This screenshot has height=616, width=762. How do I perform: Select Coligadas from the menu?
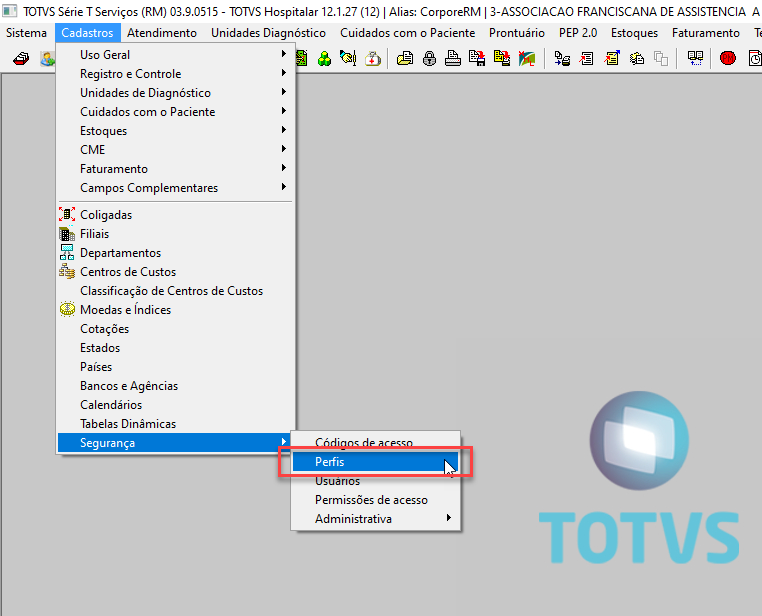[x=175, y=215]
